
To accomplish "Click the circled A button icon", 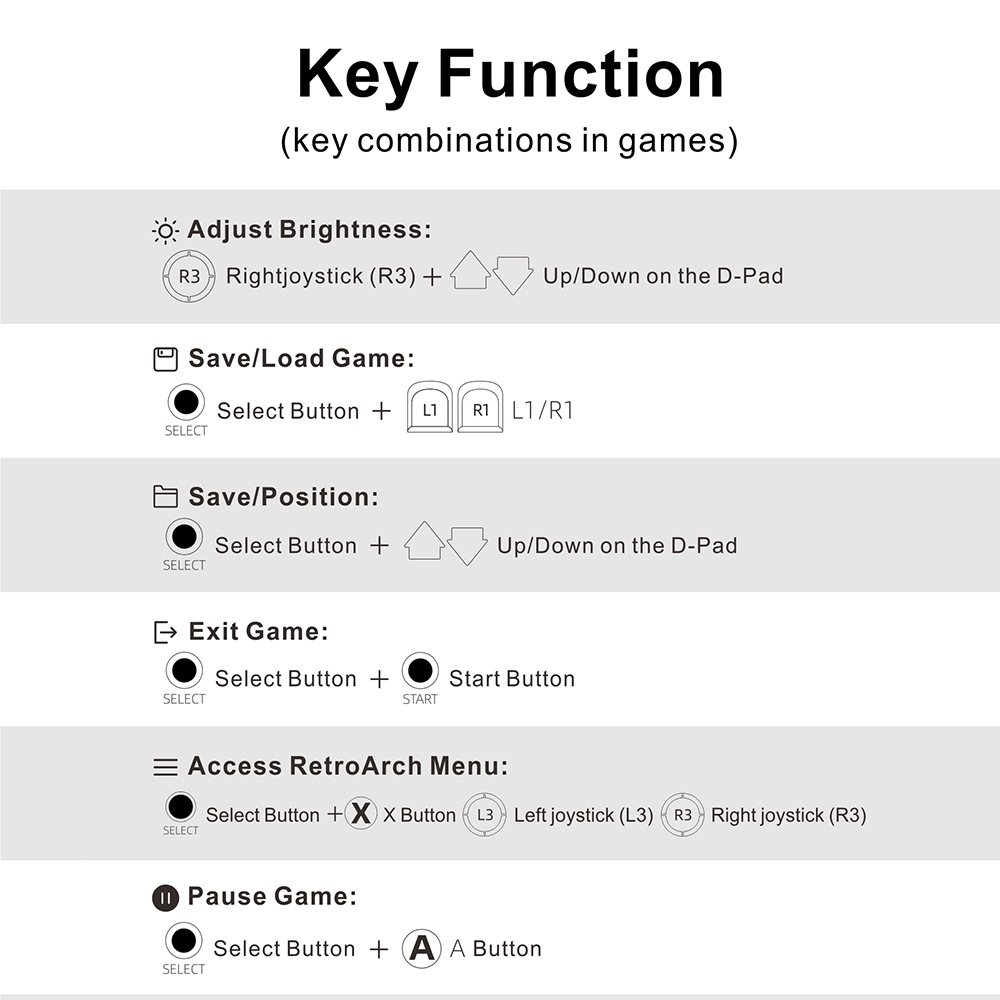I will (422, 948).
